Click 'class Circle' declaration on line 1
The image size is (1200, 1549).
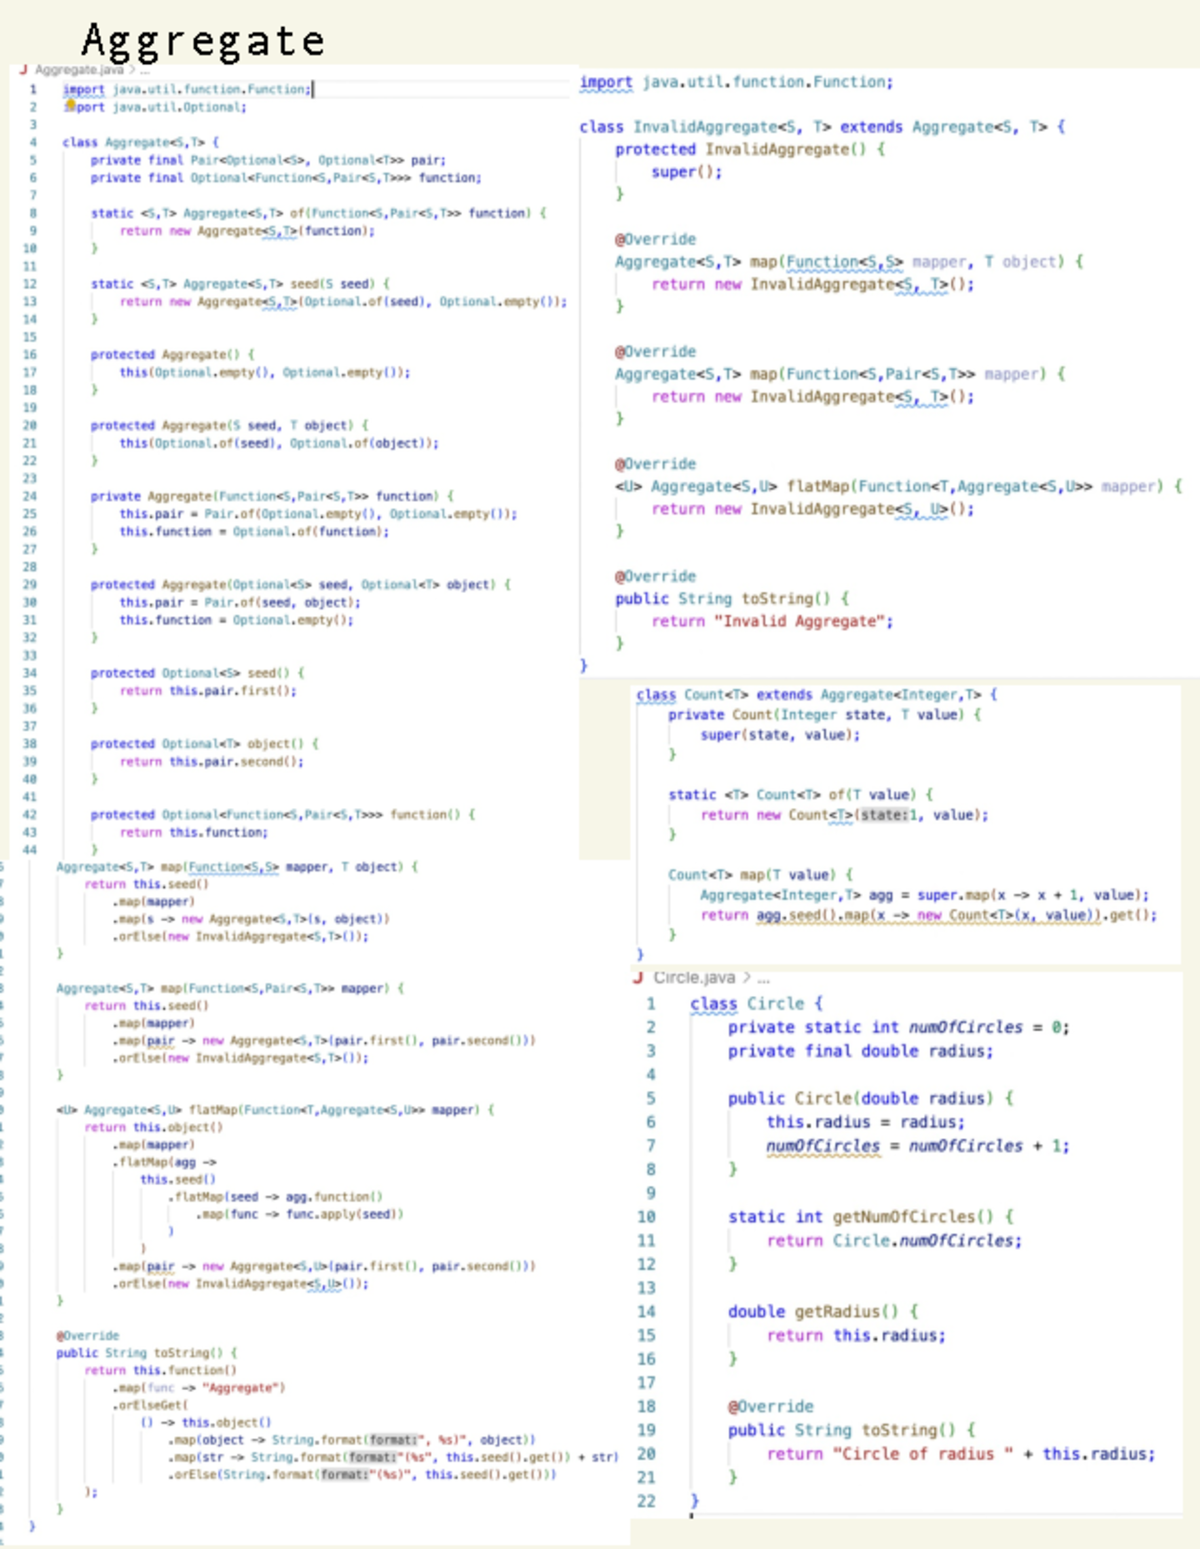747,1003
